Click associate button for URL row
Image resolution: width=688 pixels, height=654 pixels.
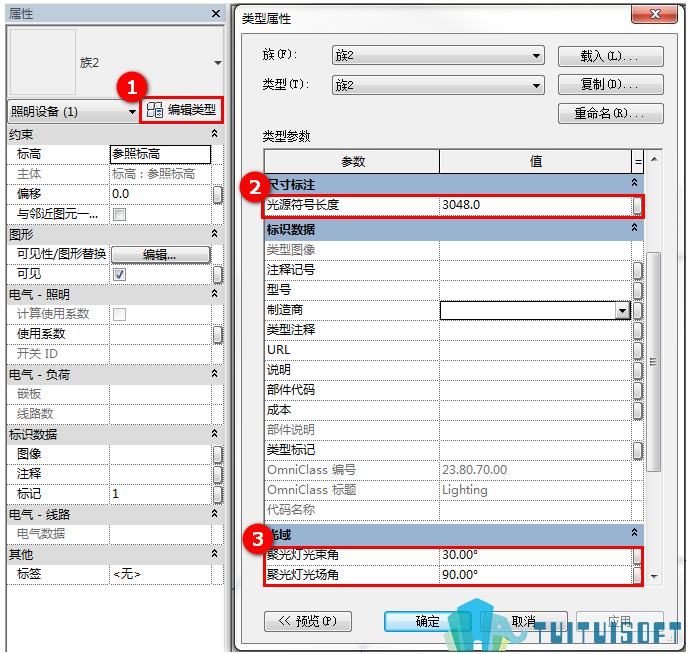click(638, 350)
